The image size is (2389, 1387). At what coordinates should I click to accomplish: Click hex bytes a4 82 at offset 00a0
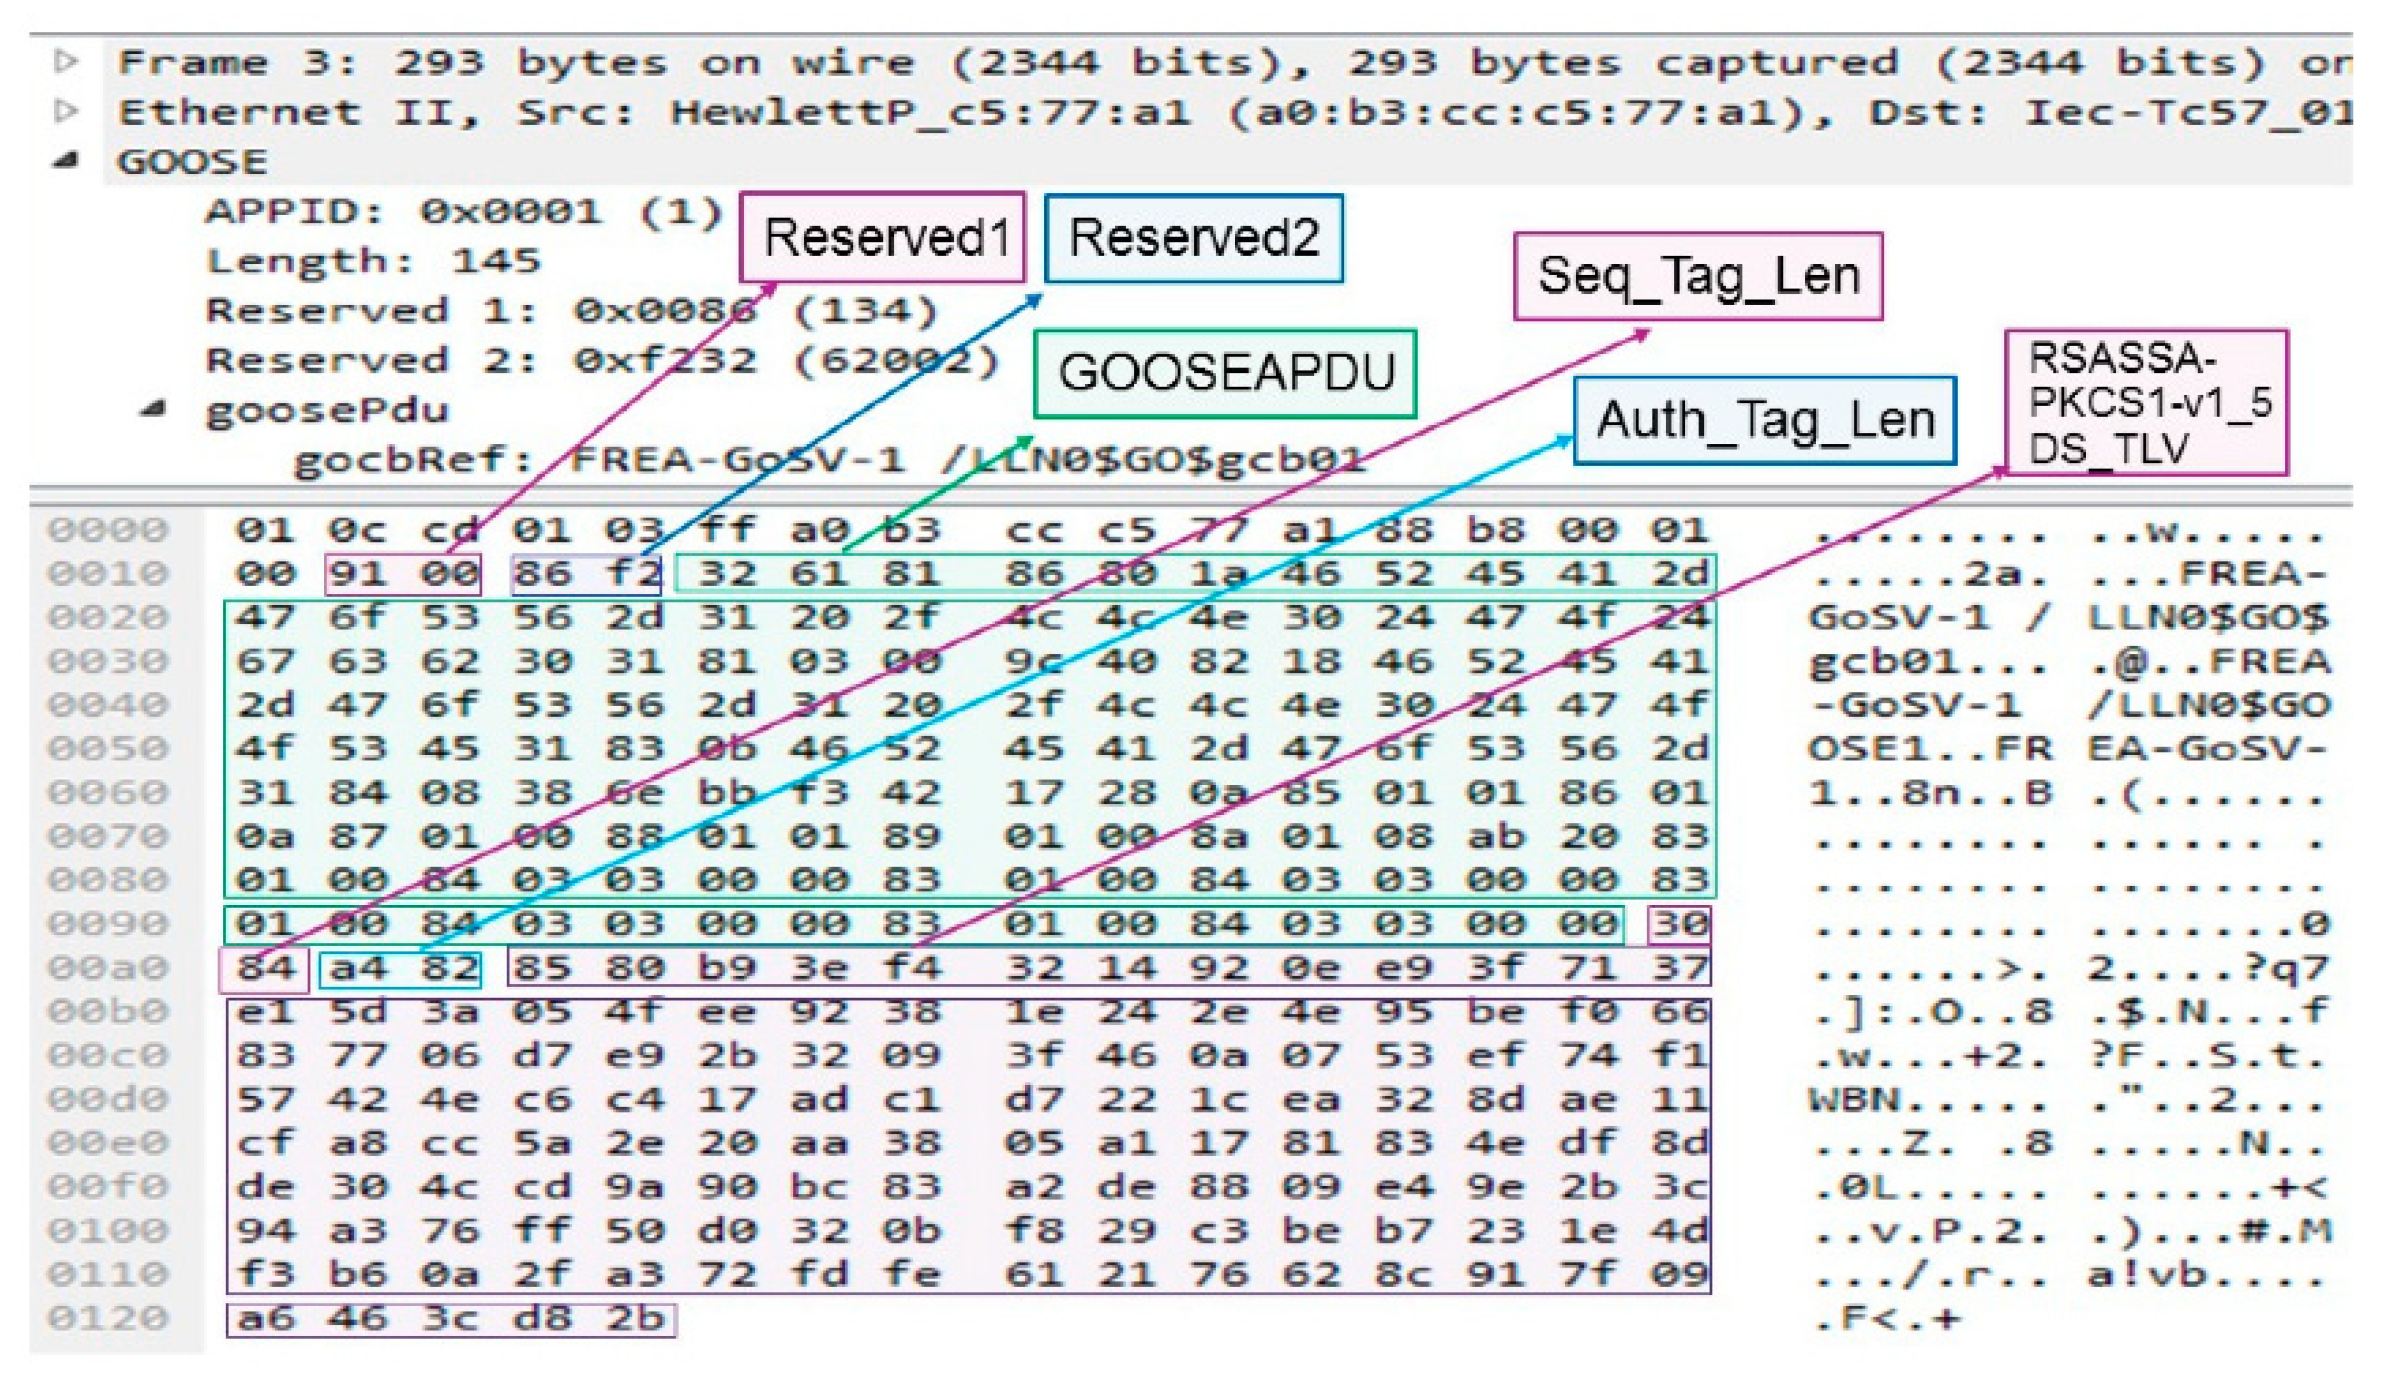[x=400, y=968]
